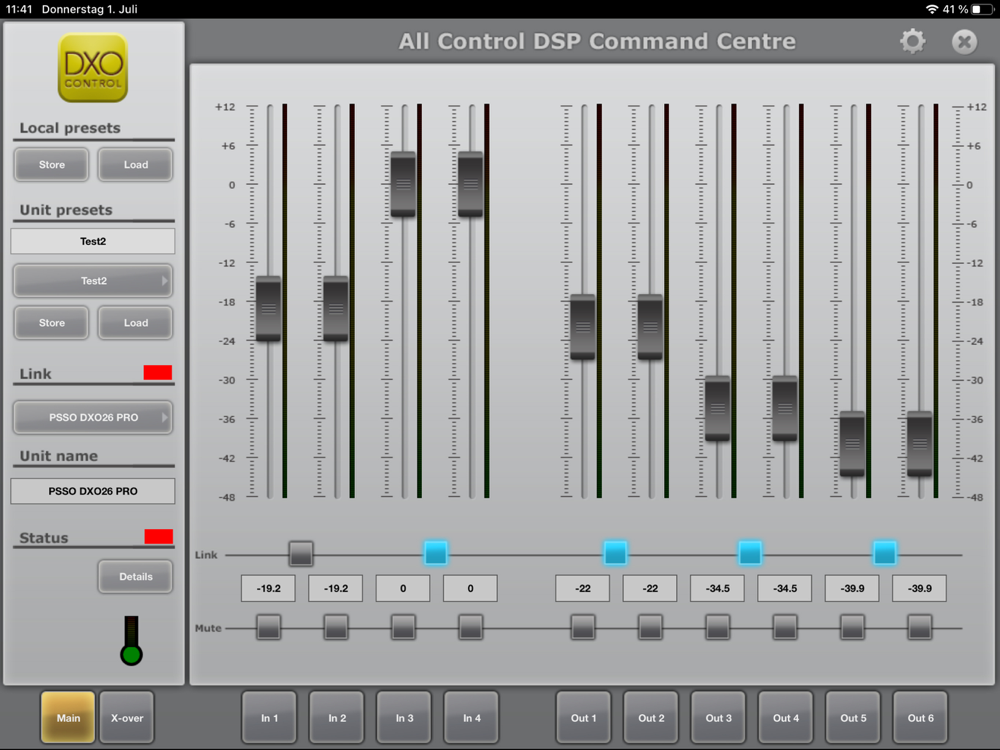1000x750 pixels.
Task: Open the Out 4 channel page
Action: [786, 717]
